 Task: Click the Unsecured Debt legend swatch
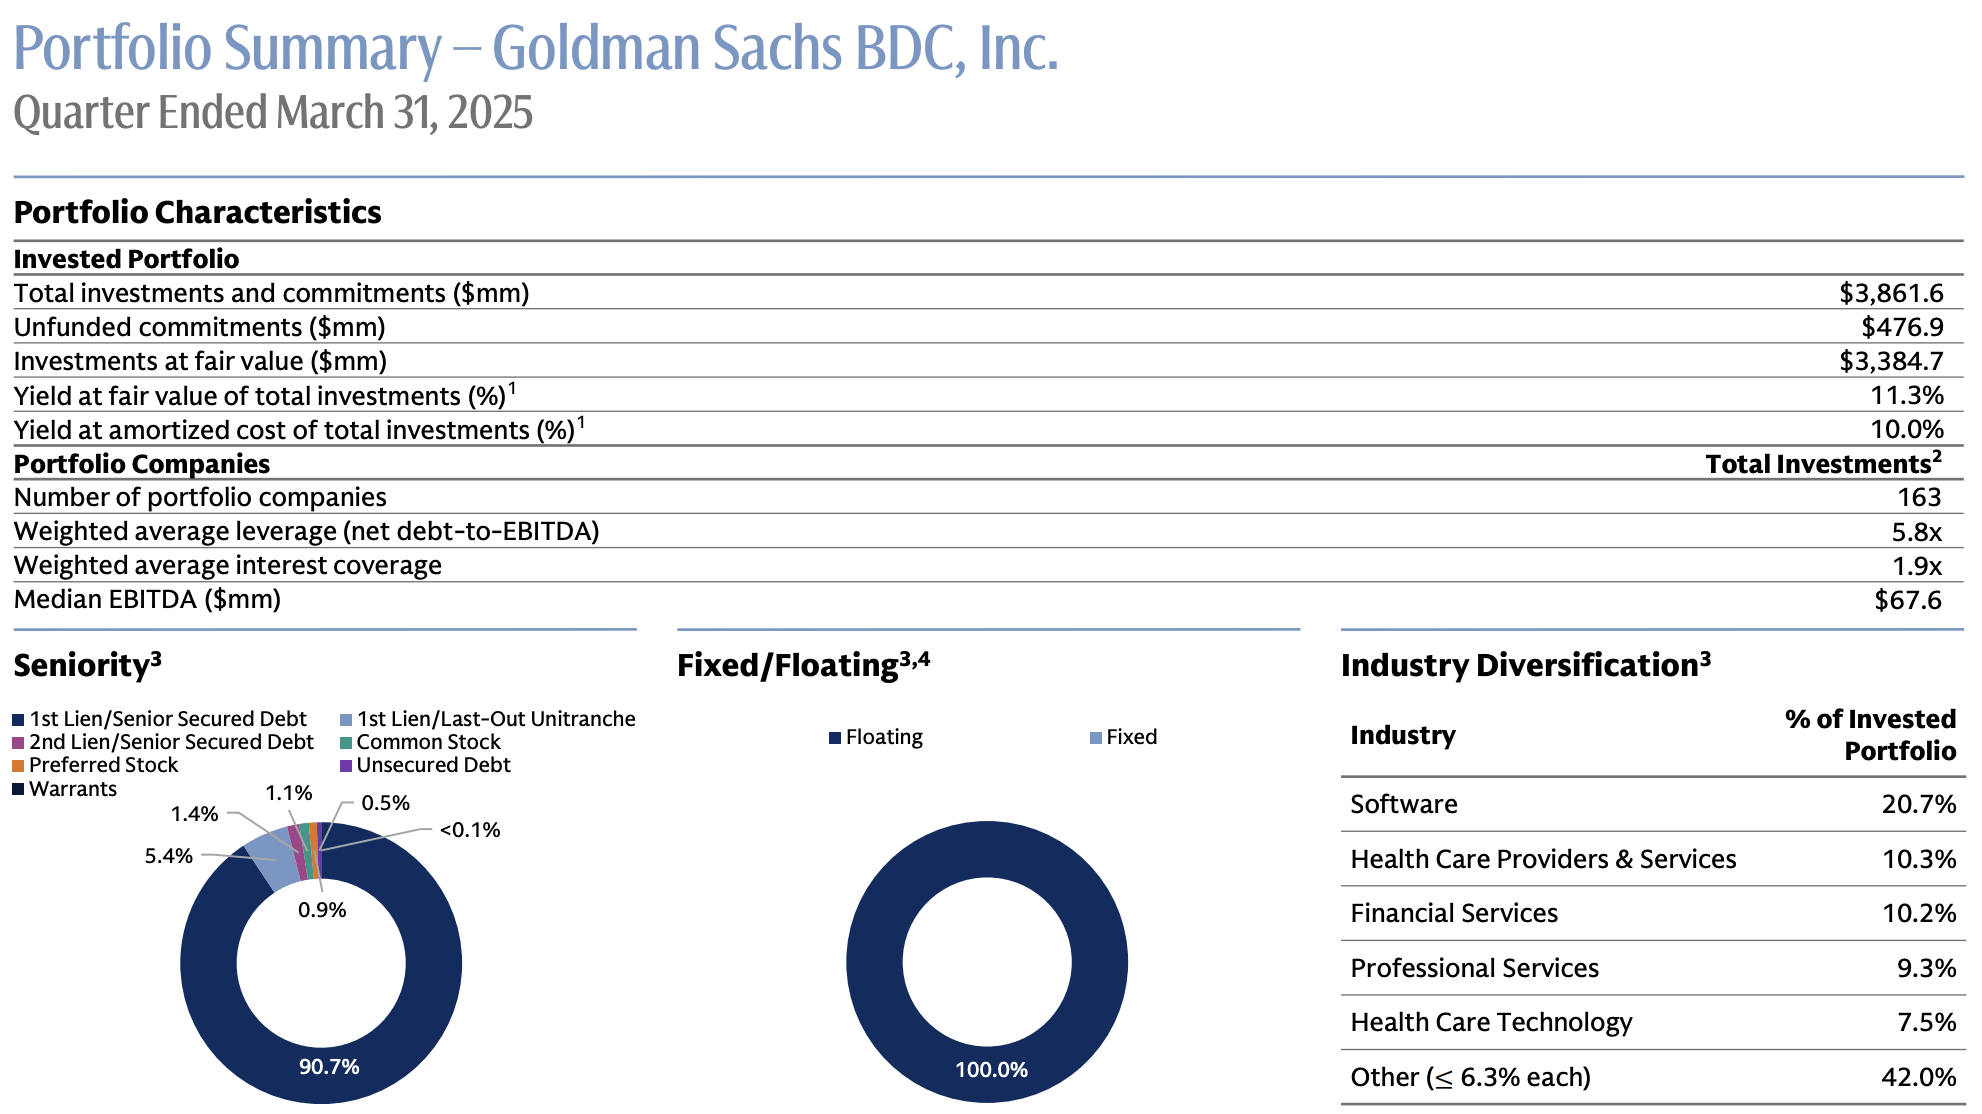pos(346,766)
